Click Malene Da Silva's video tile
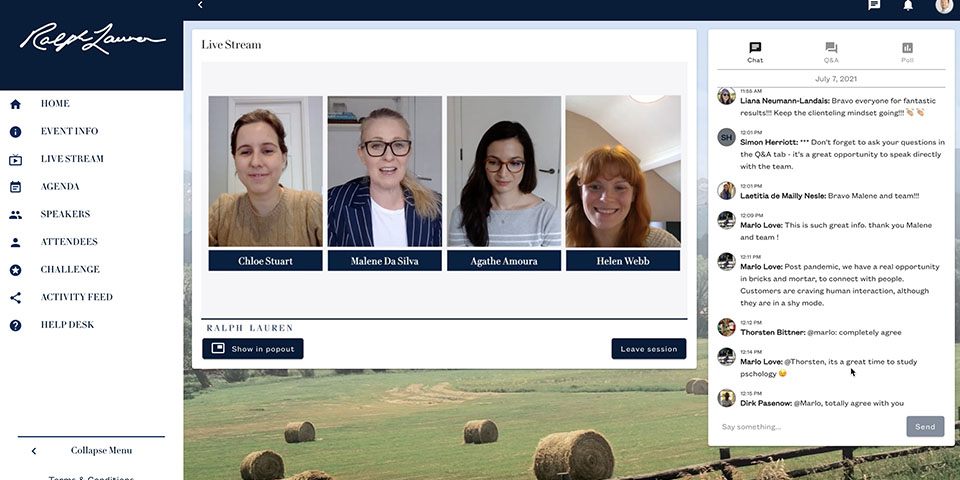This screenshot has height=480, width=960. [384, 171]
